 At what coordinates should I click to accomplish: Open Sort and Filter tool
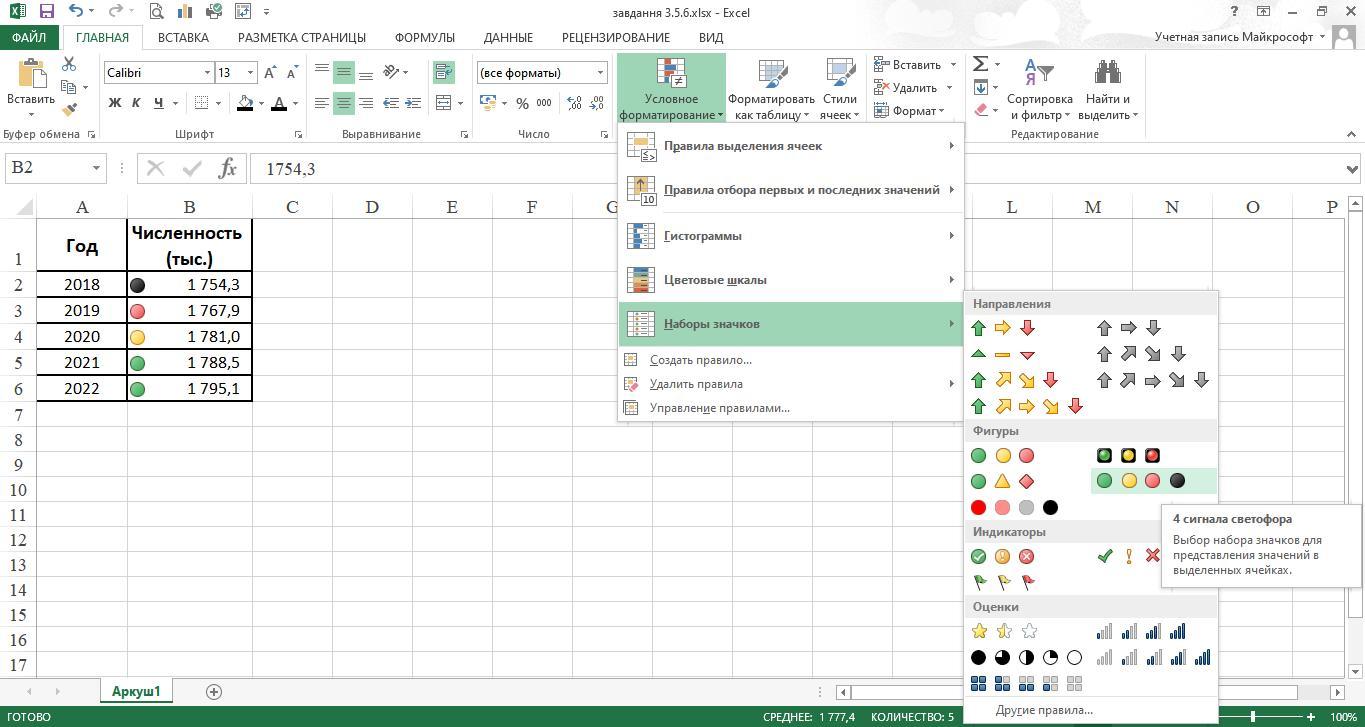point(1039,90)
